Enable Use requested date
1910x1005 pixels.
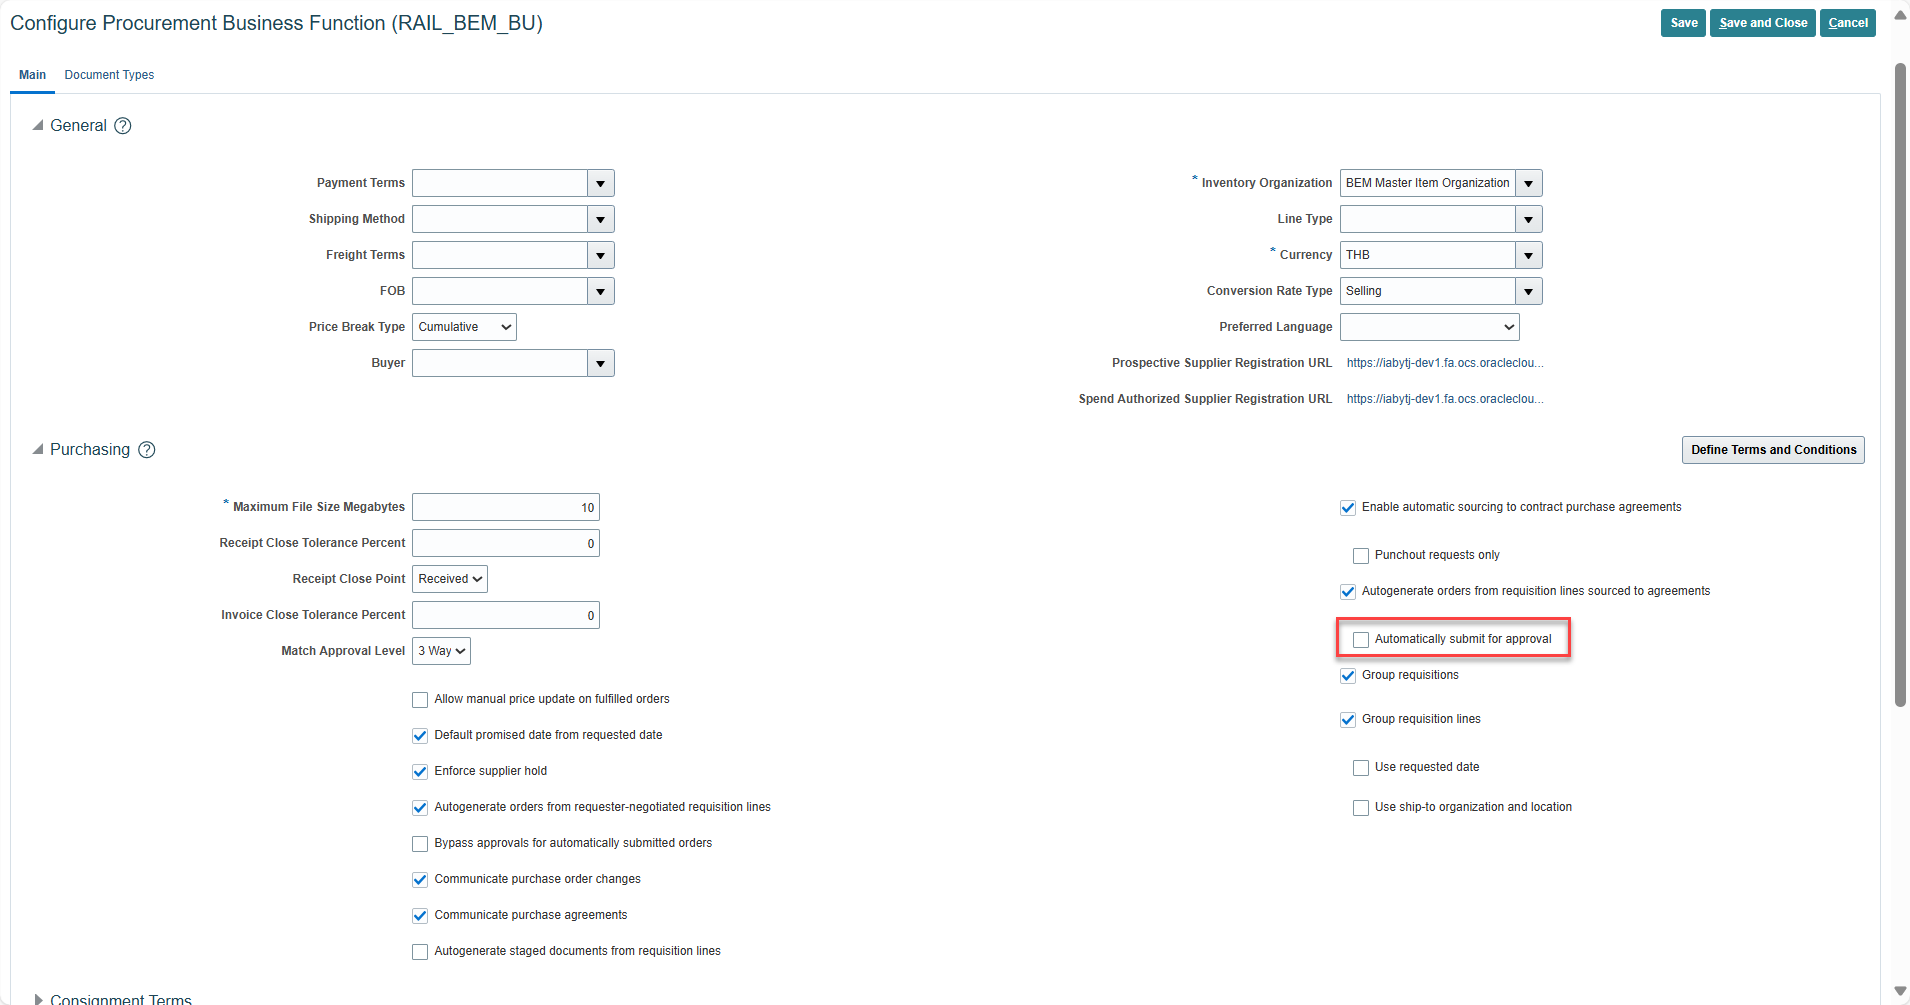[1360, 767]
